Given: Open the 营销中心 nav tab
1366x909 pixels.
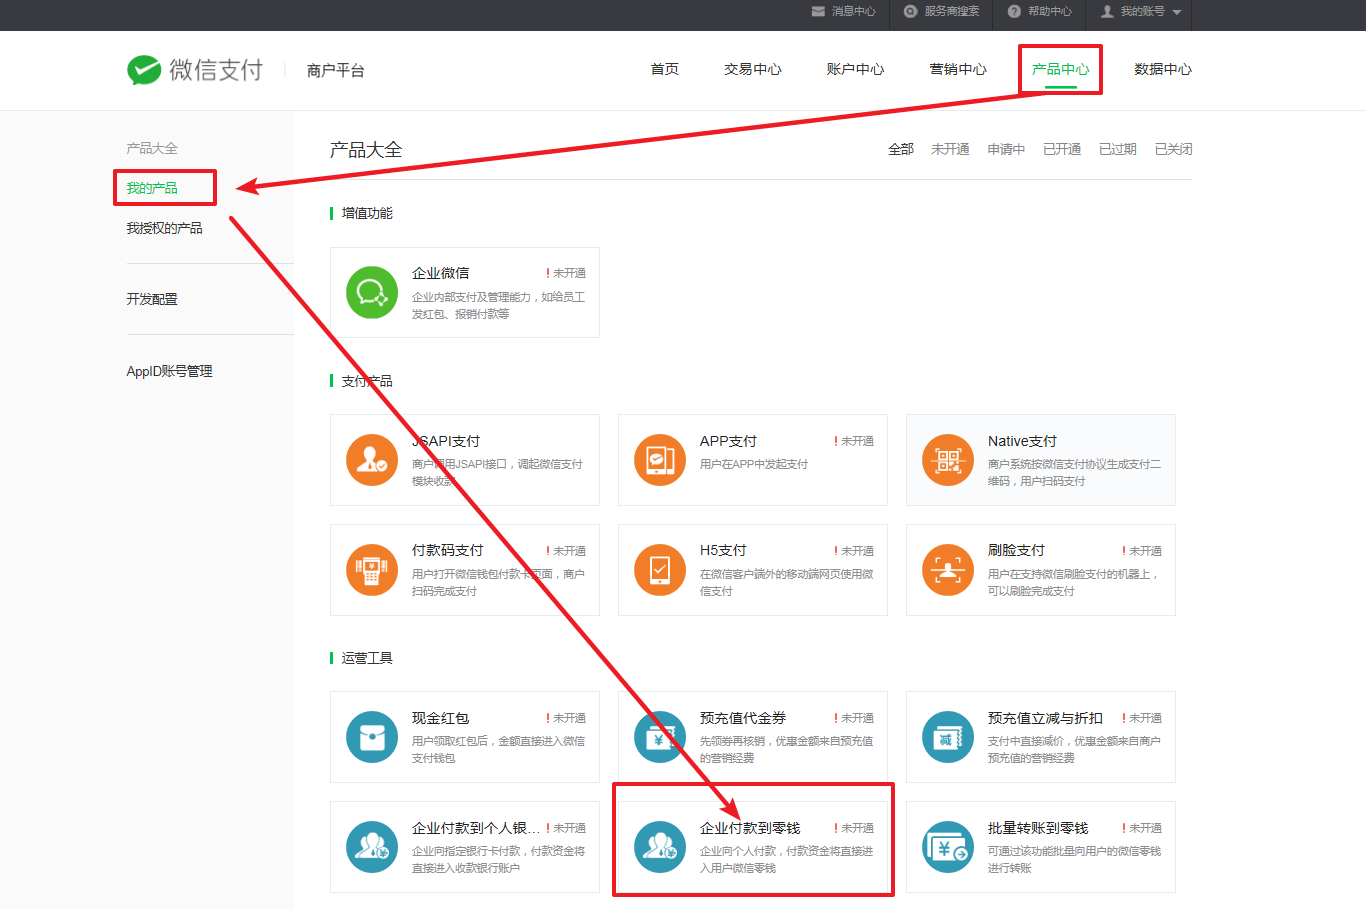Looking at the screenshot, I should [x=958, y=69].
